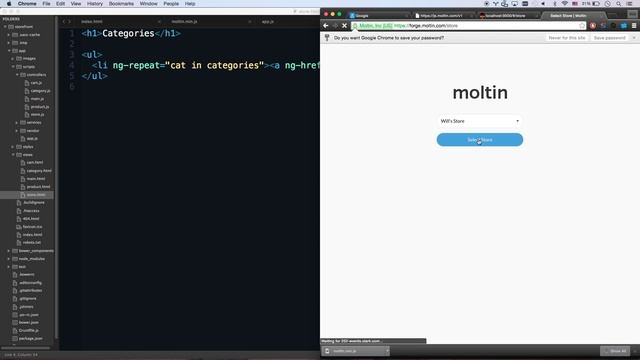Click the sidebar horizontal scrollbar
Viewport: 640px width, 360px height.
(25, 348)
